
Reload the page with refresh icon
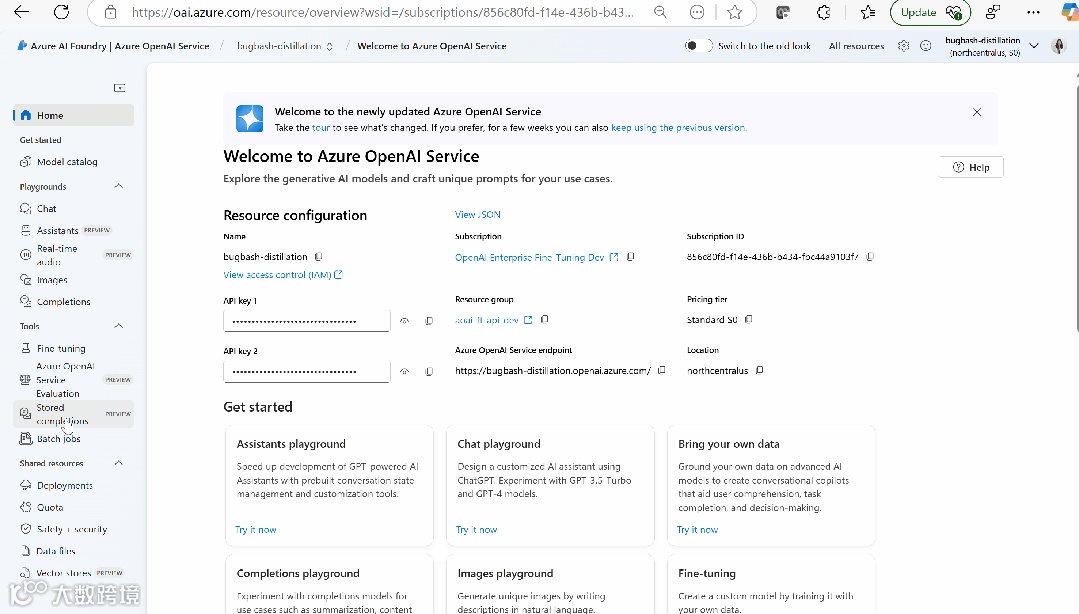[62, 12]
